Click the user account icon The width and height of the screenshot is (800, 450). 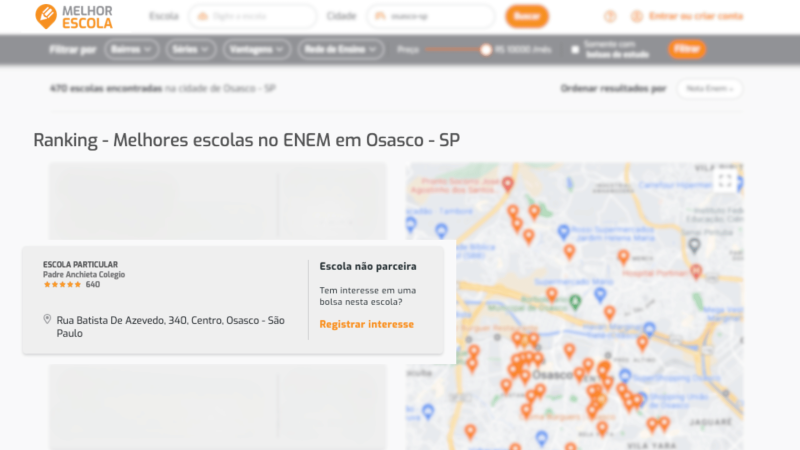click(x=637, y=16)
